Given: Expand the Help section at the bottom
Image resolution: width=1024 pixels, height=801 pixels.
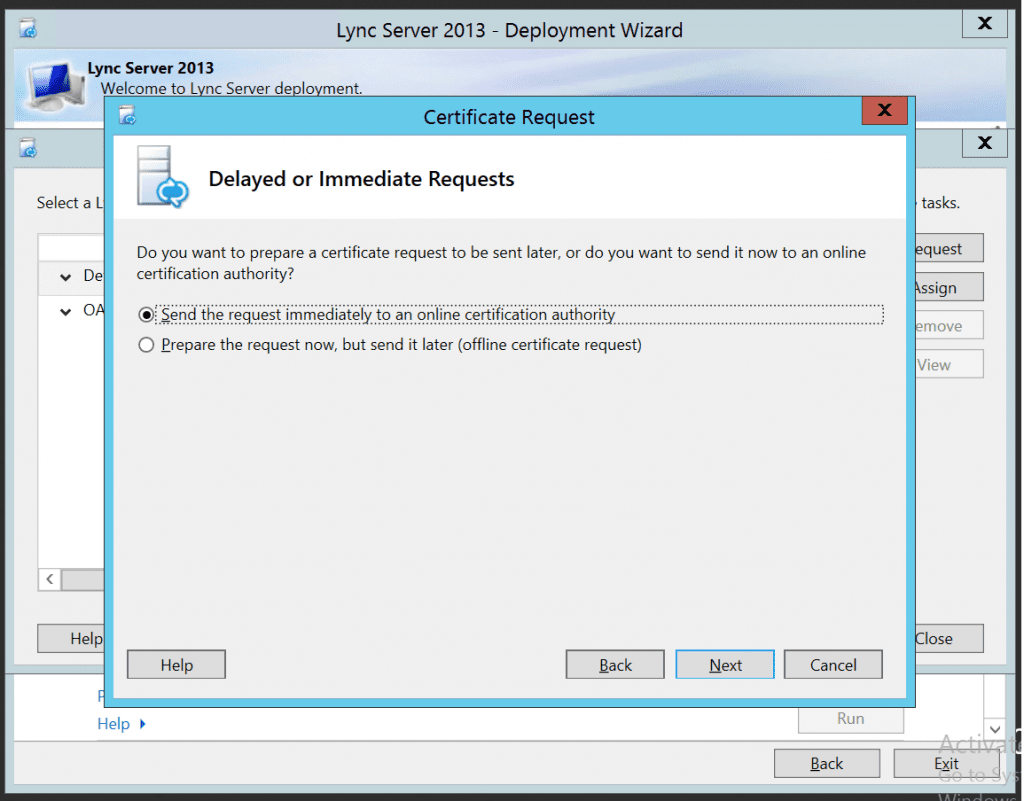Looking at the screenshot, I should coord(114,723).
